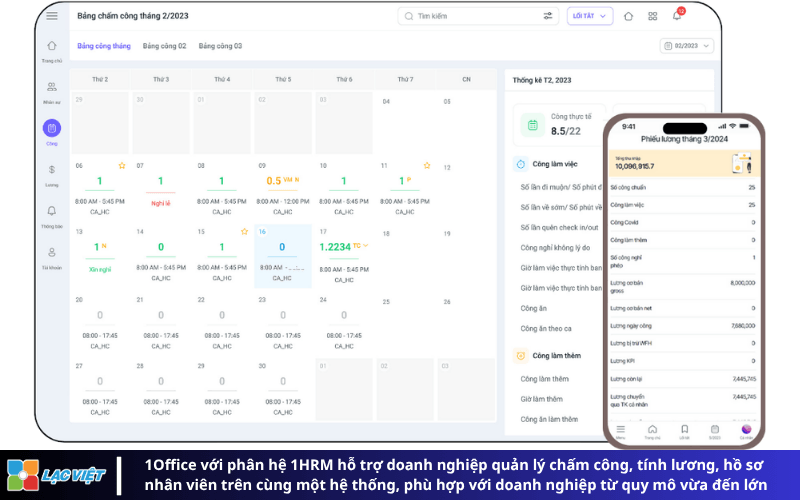Click day 20 cell with 08:00 - 17:45
Viewport: 800px width, 500px height.
click(x=100, y=323)
